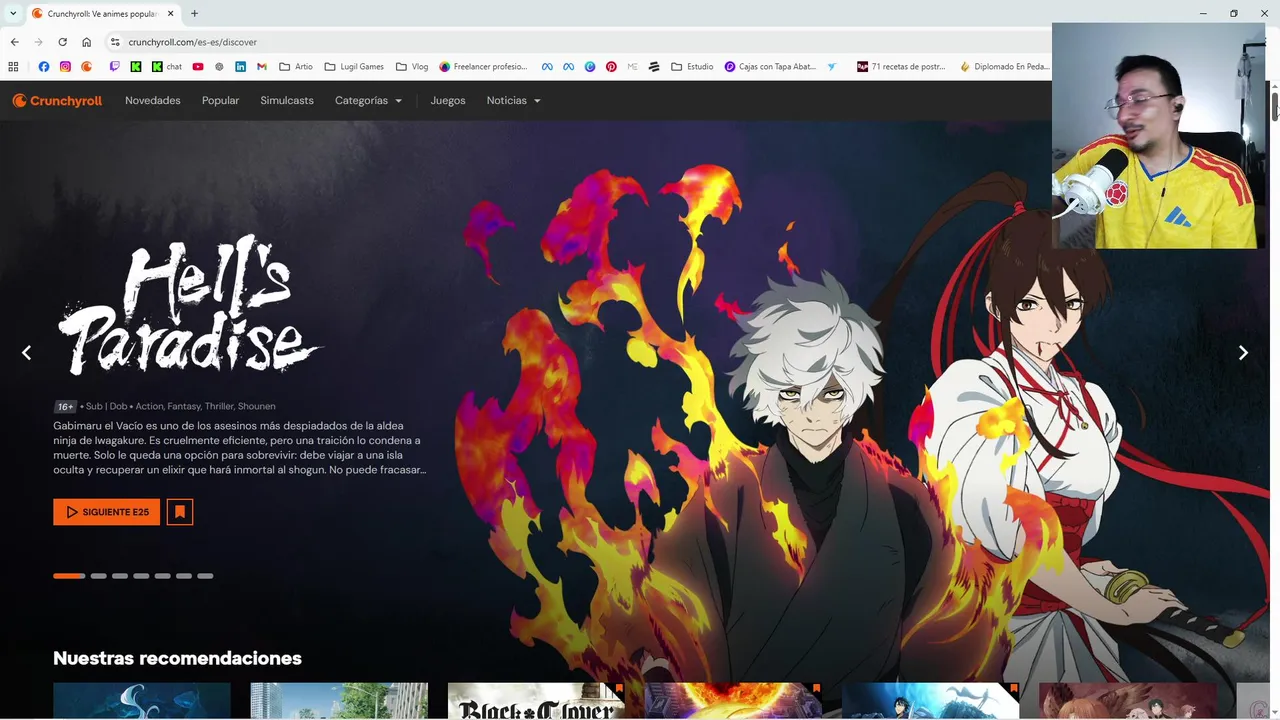Open the Instagram bookmark

click(65, 67)
